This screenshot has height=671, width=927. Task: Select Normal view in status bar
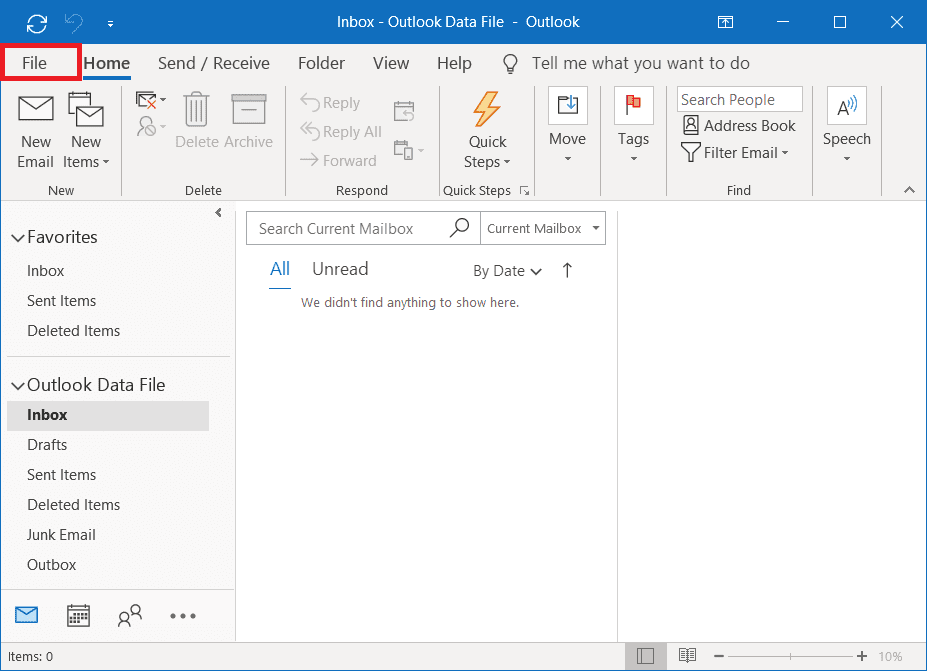pos(646,656)
